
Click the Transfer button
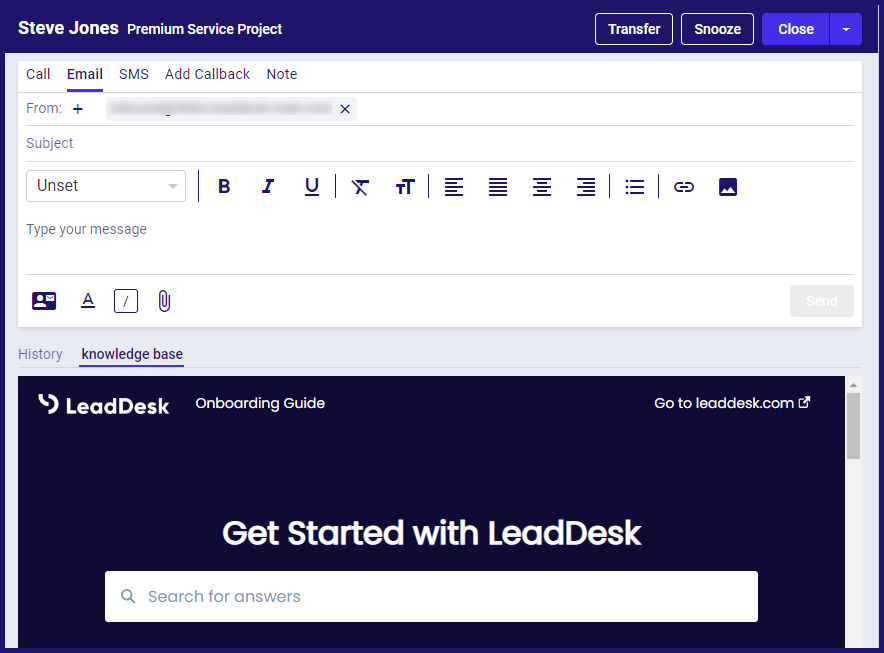[x=634, y=29]
